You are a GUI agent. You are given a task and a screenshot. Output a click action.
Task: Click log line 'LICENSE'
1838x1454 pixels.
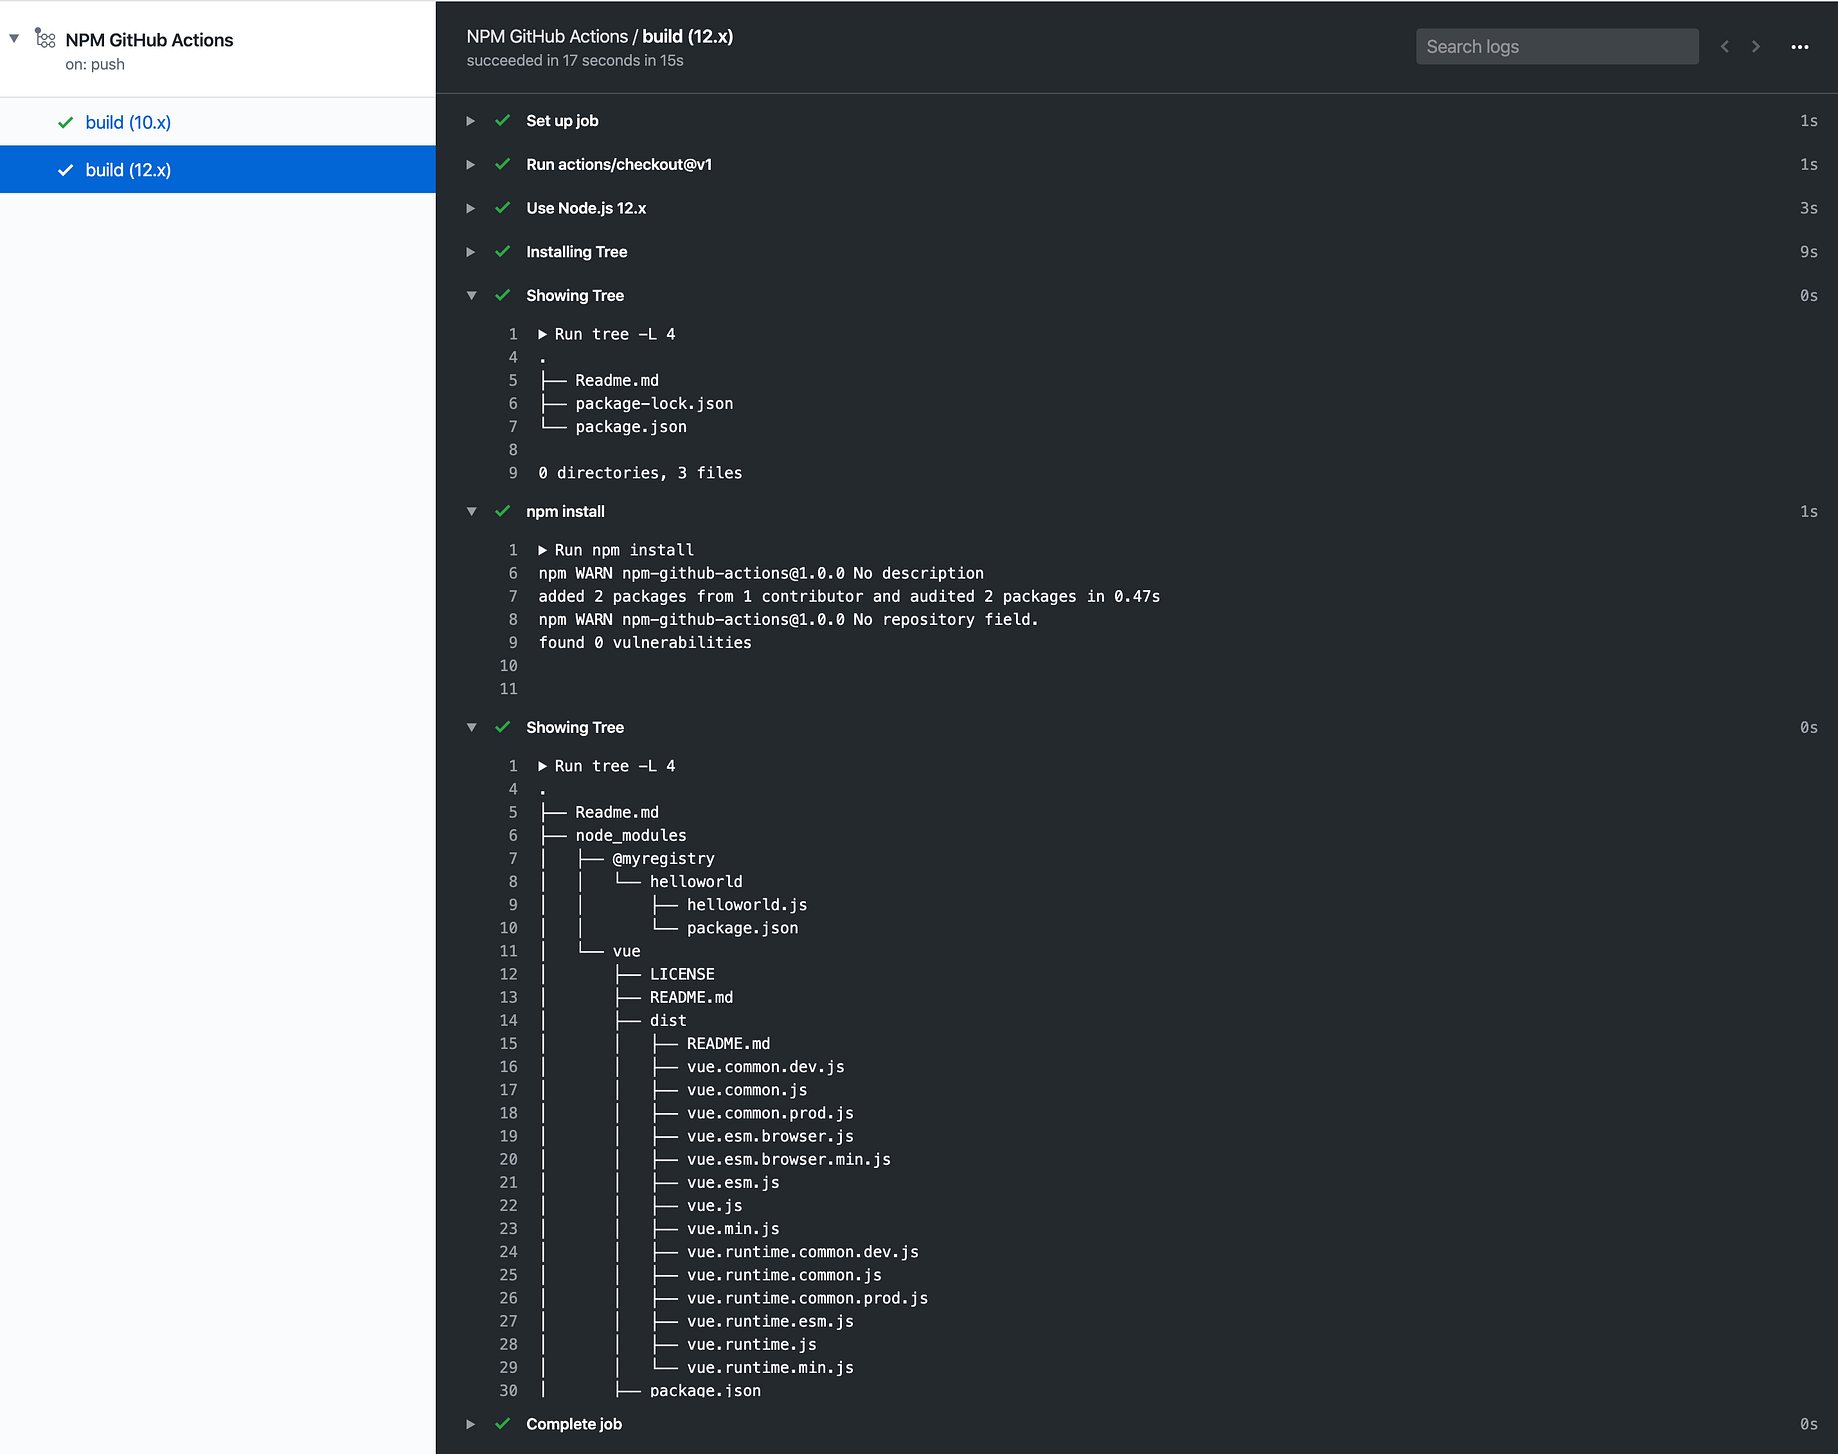[682, 974]
